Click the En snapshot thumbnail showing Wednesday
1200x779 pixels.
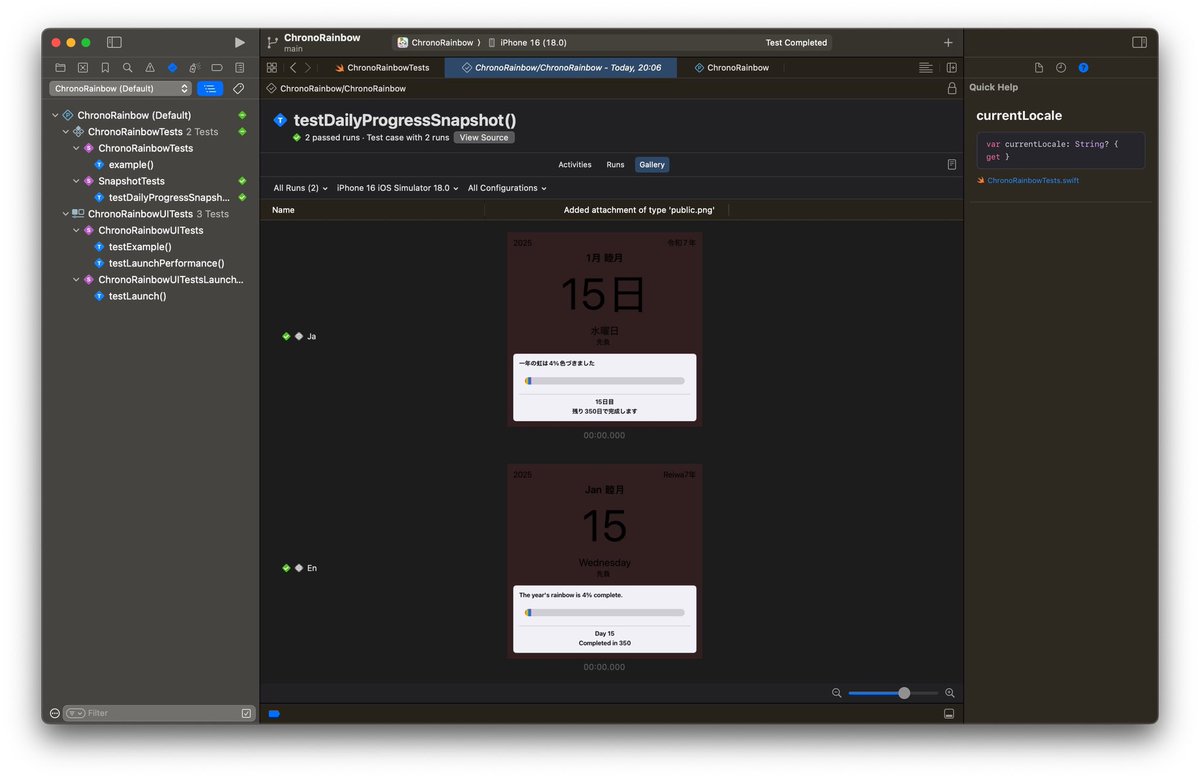(604, 560)
